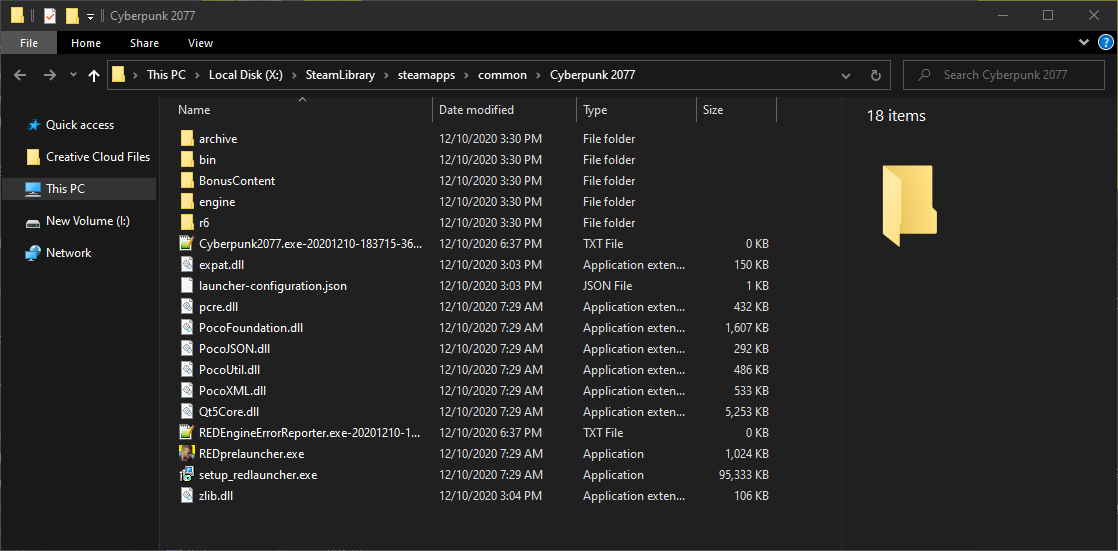Click the Properties icon in title bar
This screenshot has height=551, width=1118.
point(50,16)
